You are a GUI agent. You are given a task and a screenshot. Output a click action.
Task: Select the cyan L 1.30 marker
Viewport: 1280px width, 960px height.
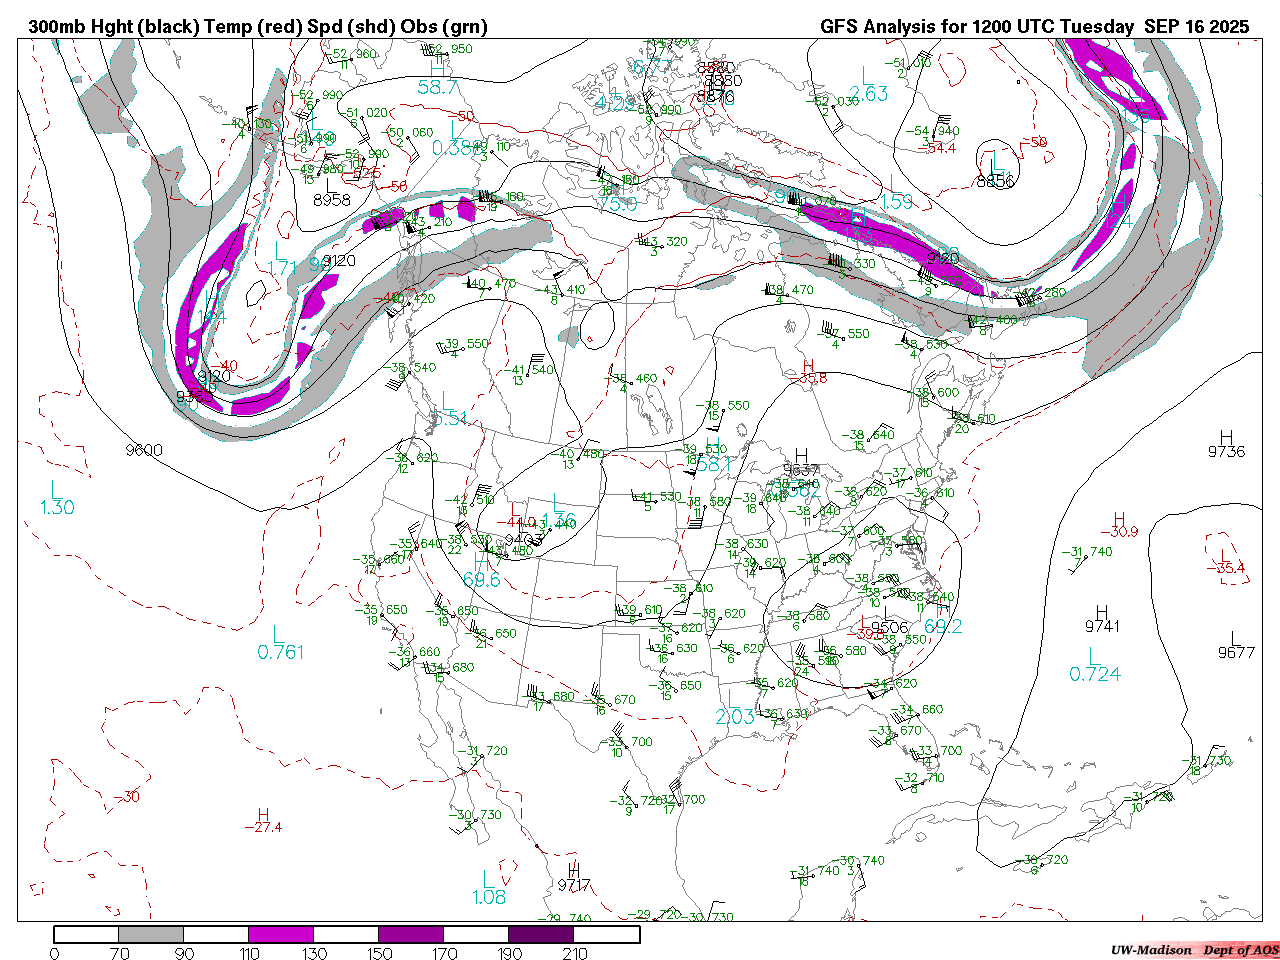[57, 499]
